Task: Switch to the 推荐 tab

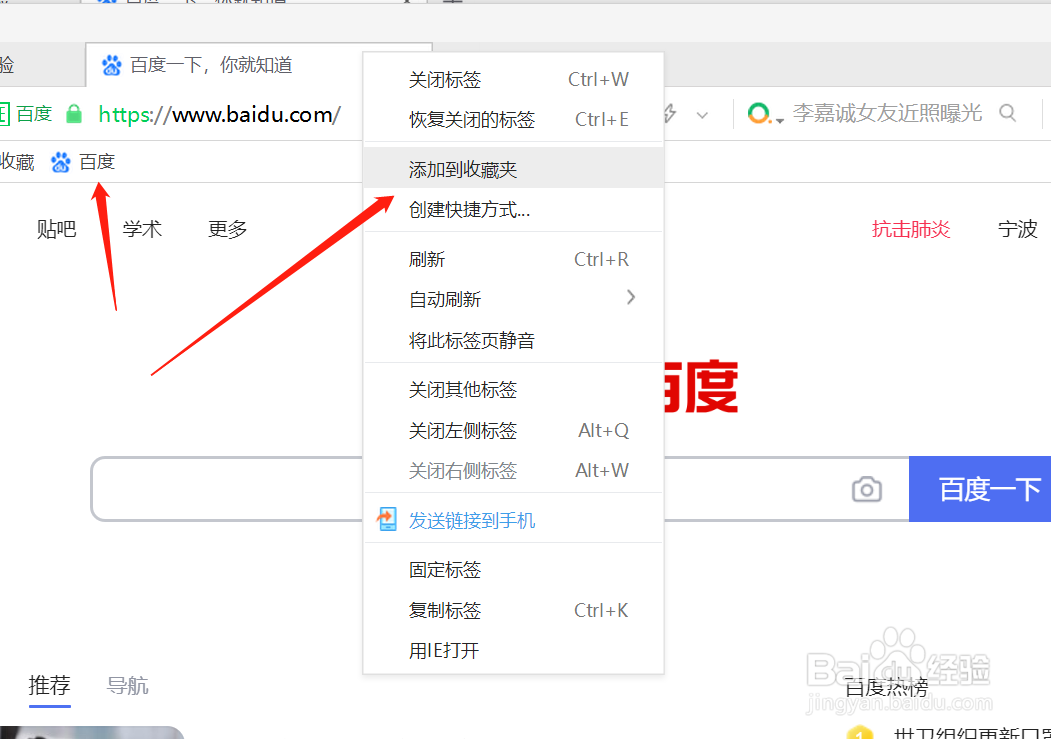Action: tap(50, 685)
